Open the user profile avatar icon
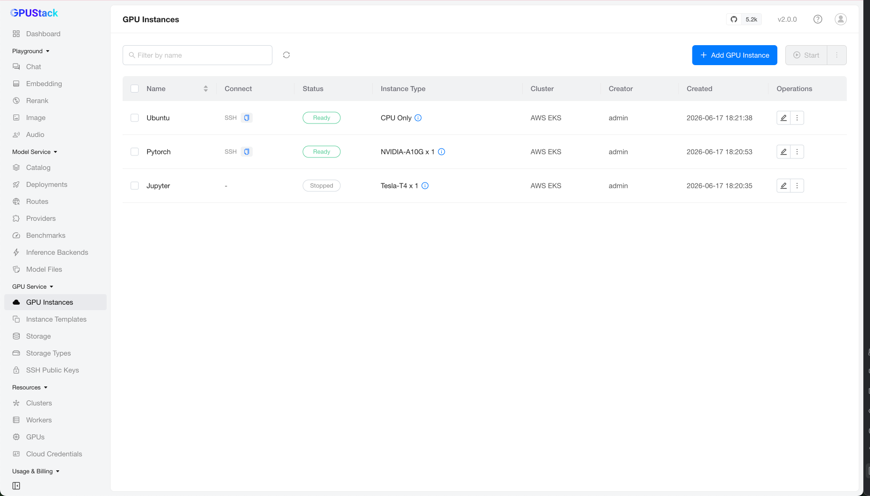 841,19
